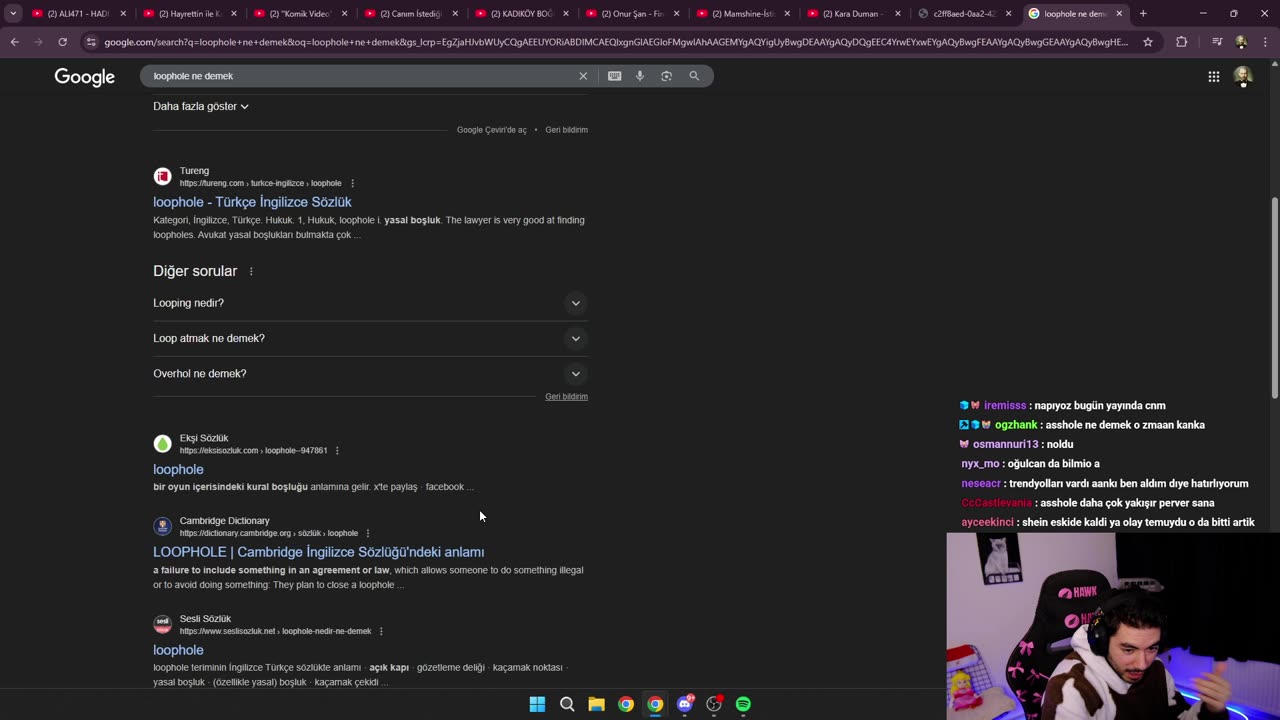Click Geri bildirim next to Google Çeviri

pyautogui.click(x=566, y=130)
